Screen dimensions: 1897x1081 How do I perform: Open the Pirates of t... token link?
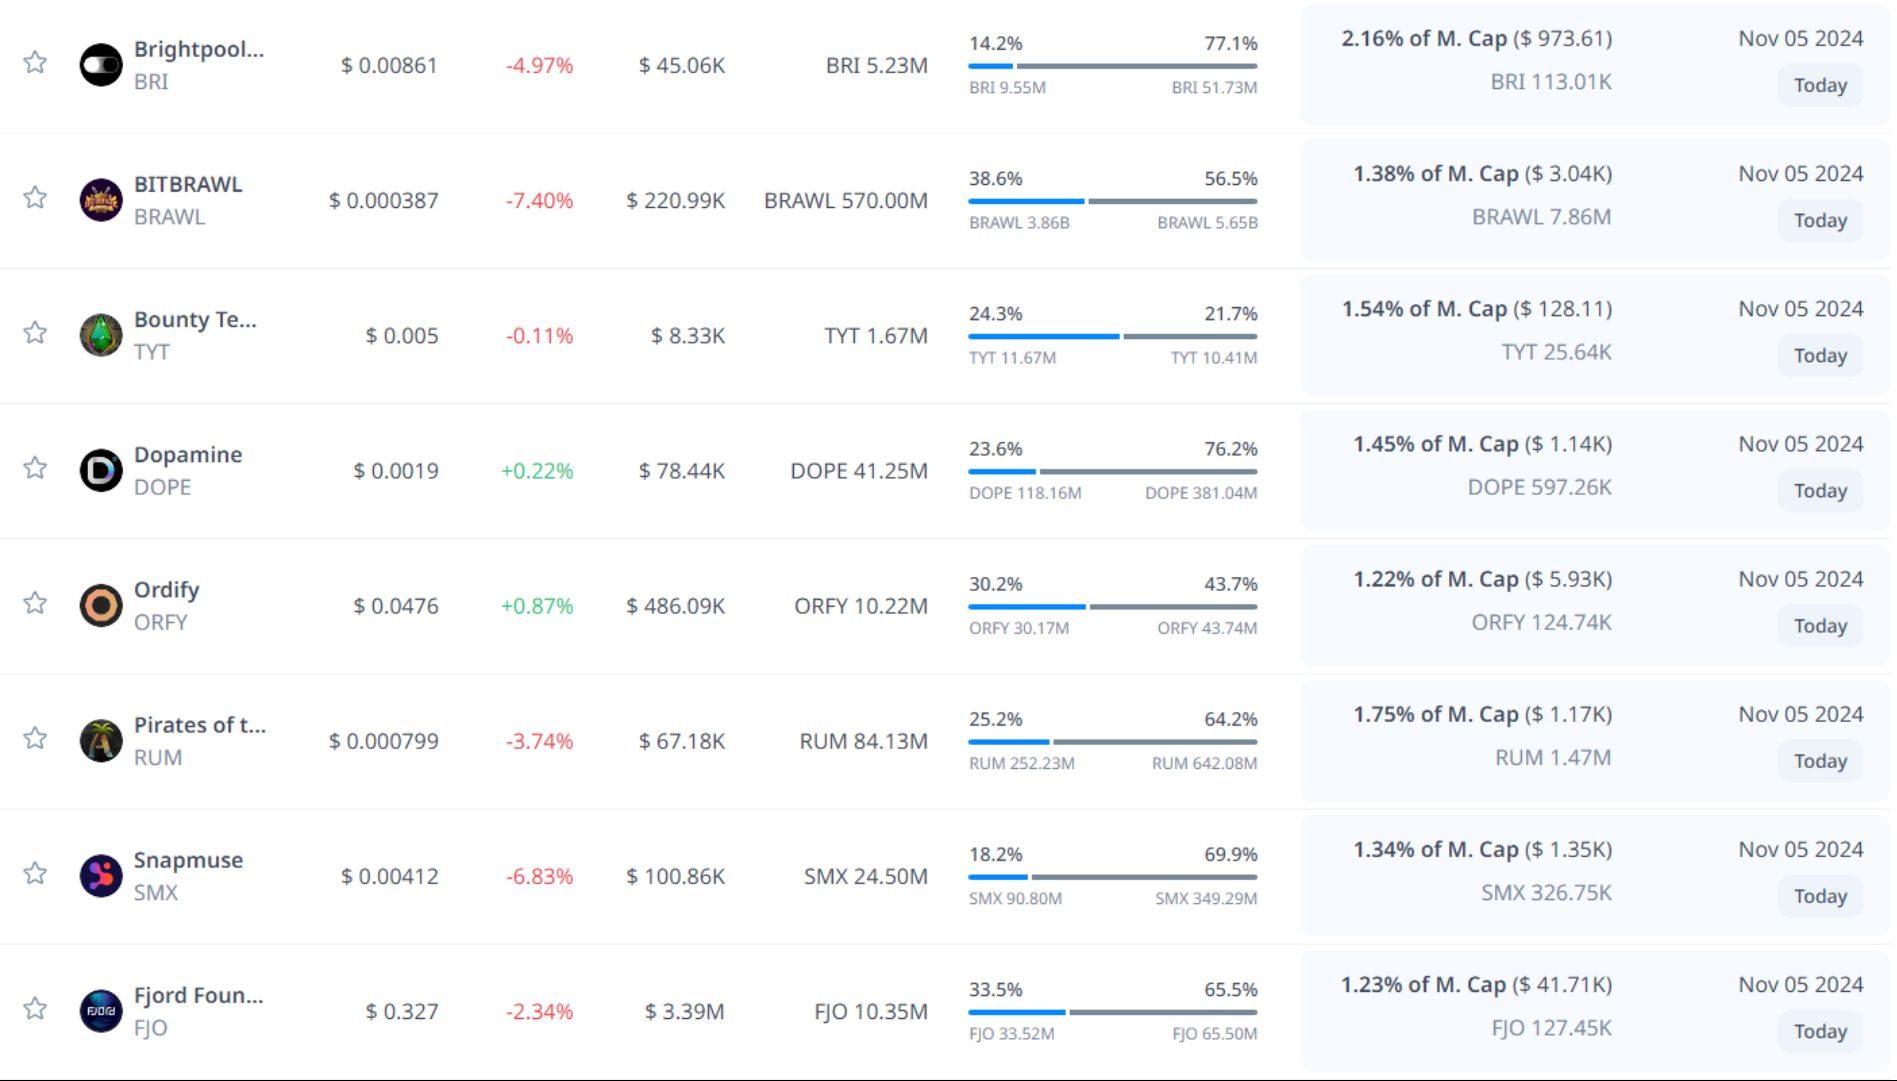point(200,725)
